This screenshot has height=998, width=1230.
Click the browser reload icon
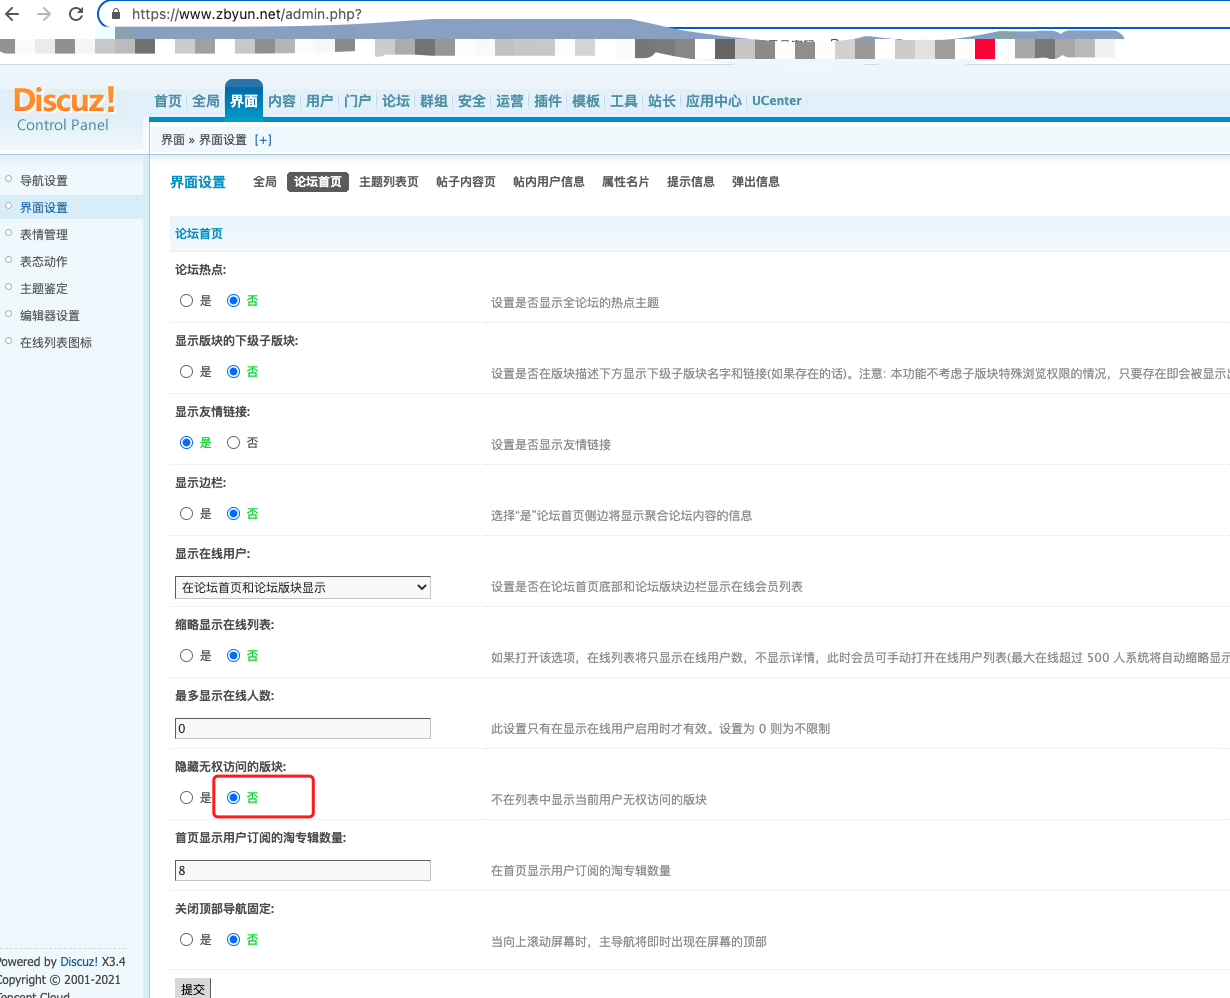[76, 14]
